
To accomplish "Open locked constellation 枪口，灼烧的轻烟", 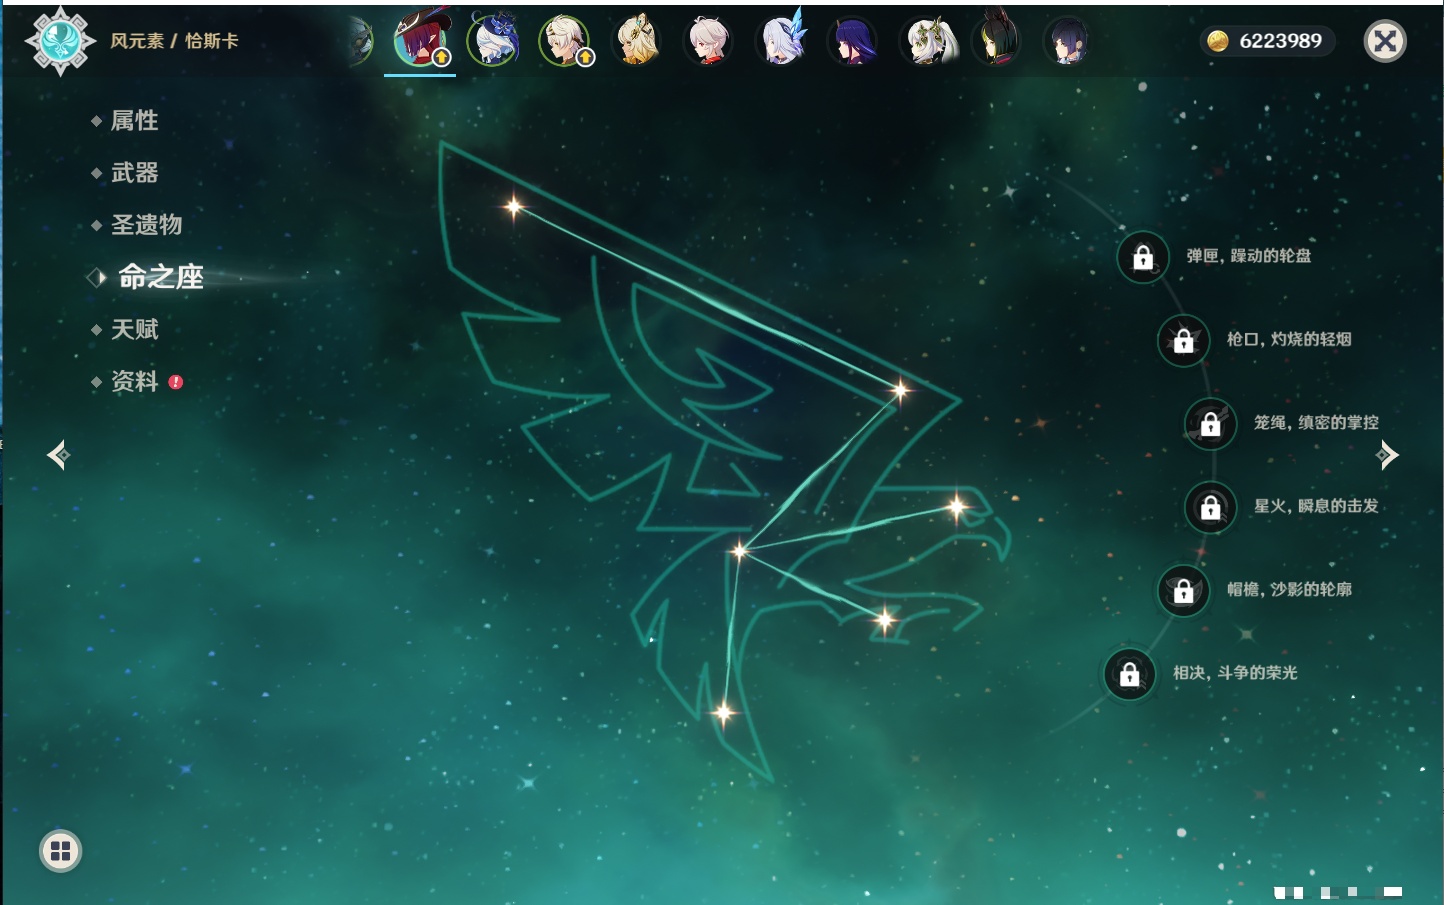I will point(1184,341).
